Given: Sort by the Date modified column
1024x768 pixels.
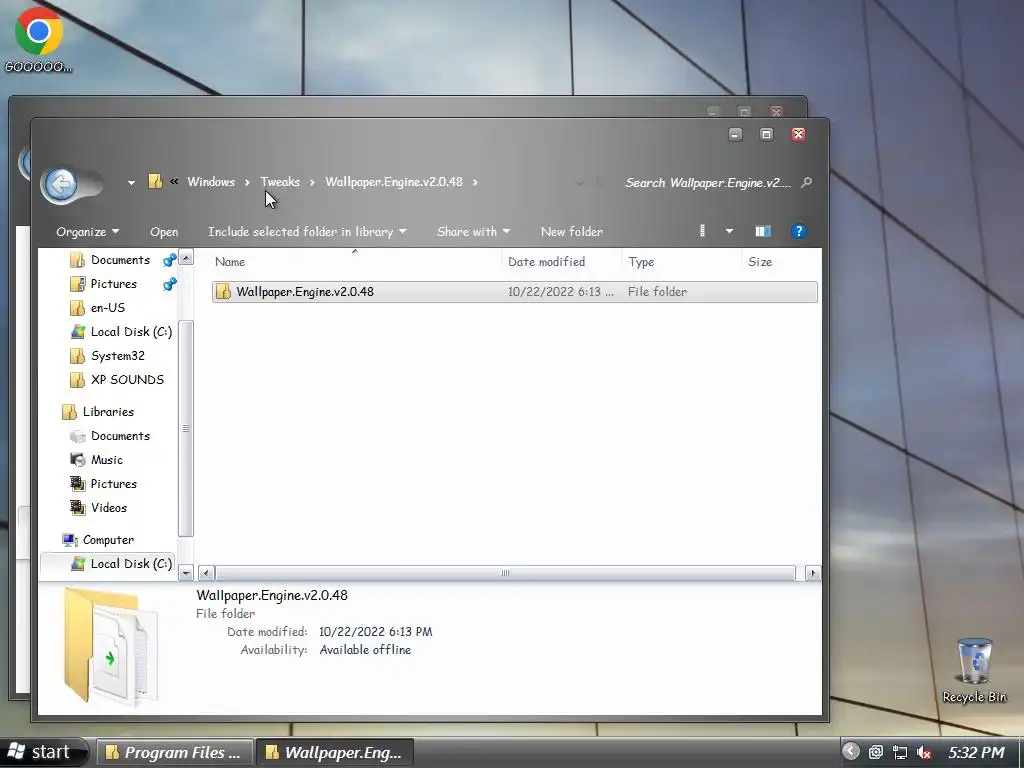Looking at the screenshot, I should pyautogui.click(x=547, y=262).
